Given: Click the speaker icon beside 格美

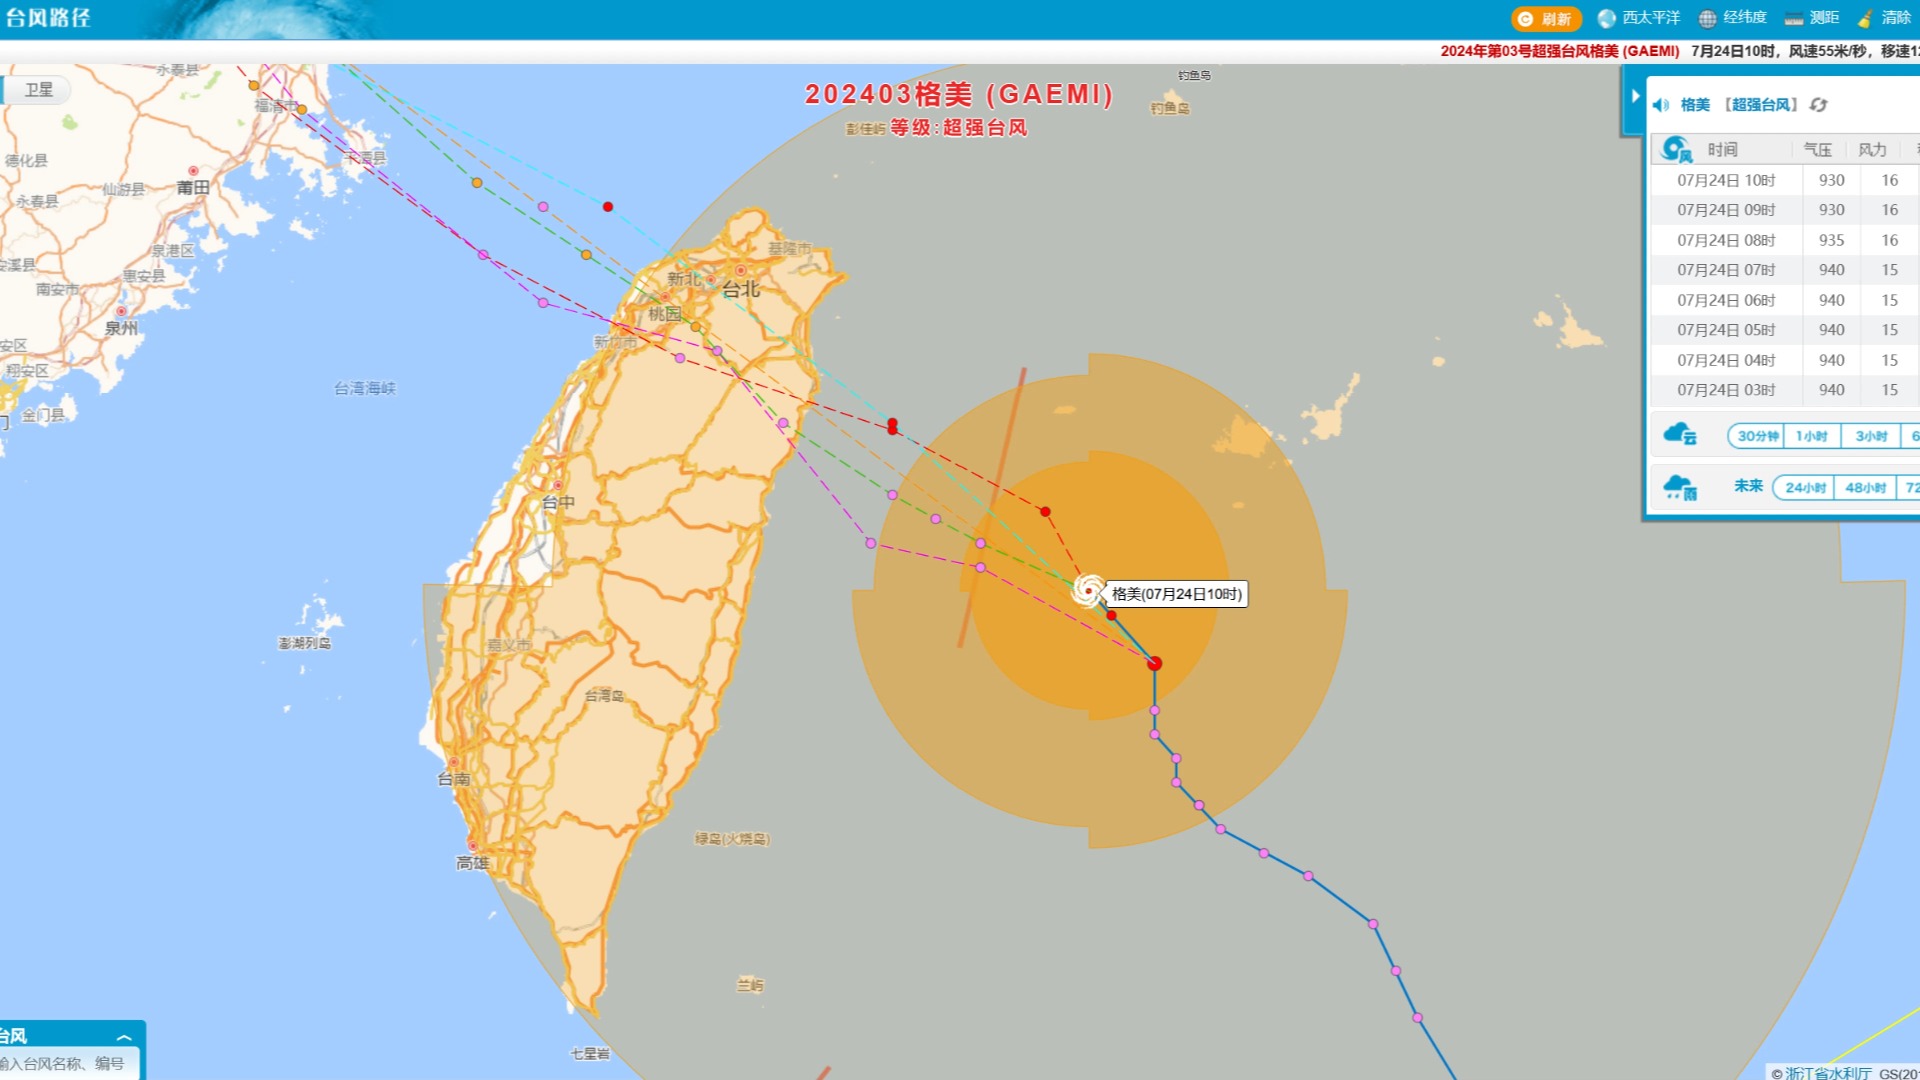Looking at the screenshot, I should tap(1661, 105).
